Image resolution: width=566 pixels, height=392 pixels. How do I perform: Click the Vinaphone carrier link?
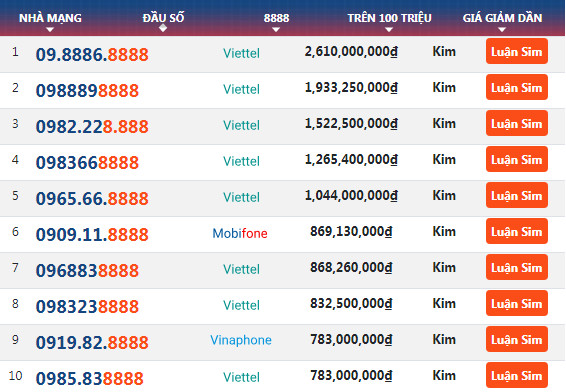241,340
